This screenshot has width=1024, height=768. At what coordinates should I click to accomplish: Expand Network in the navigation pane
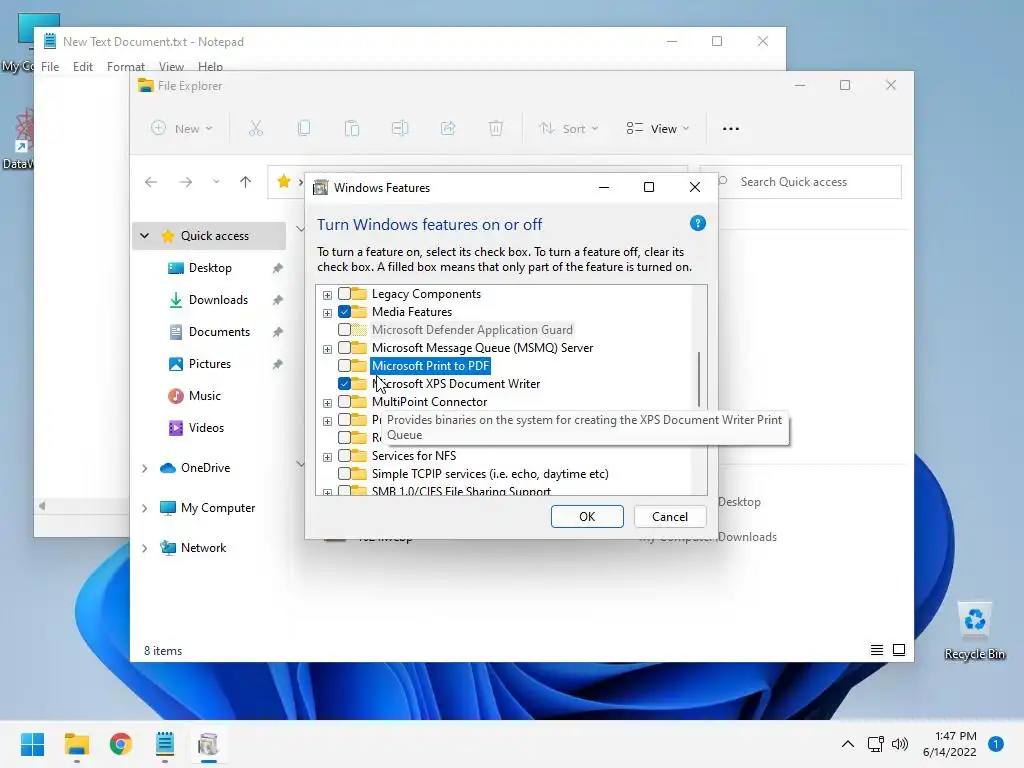(144, 548)
